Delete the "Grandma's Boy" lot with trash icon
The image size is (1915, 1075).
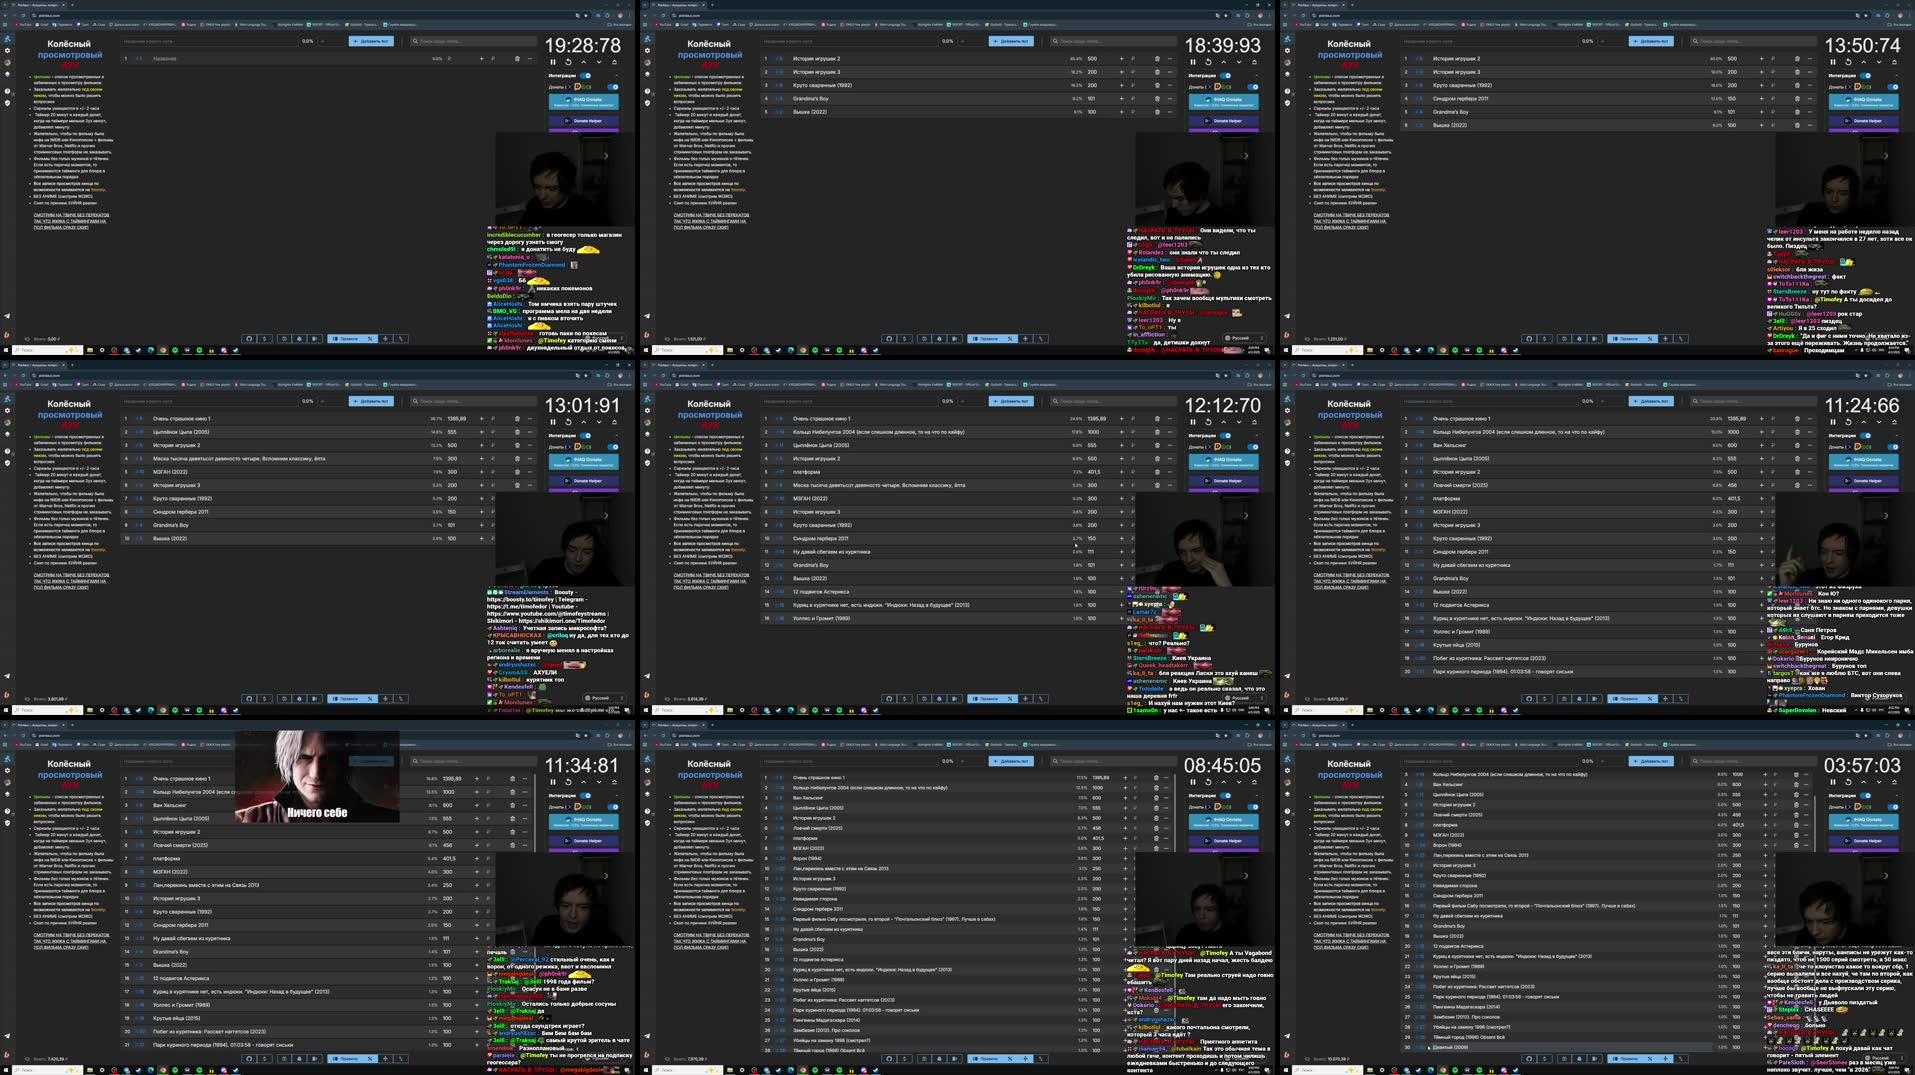[x=1157, y=98]
